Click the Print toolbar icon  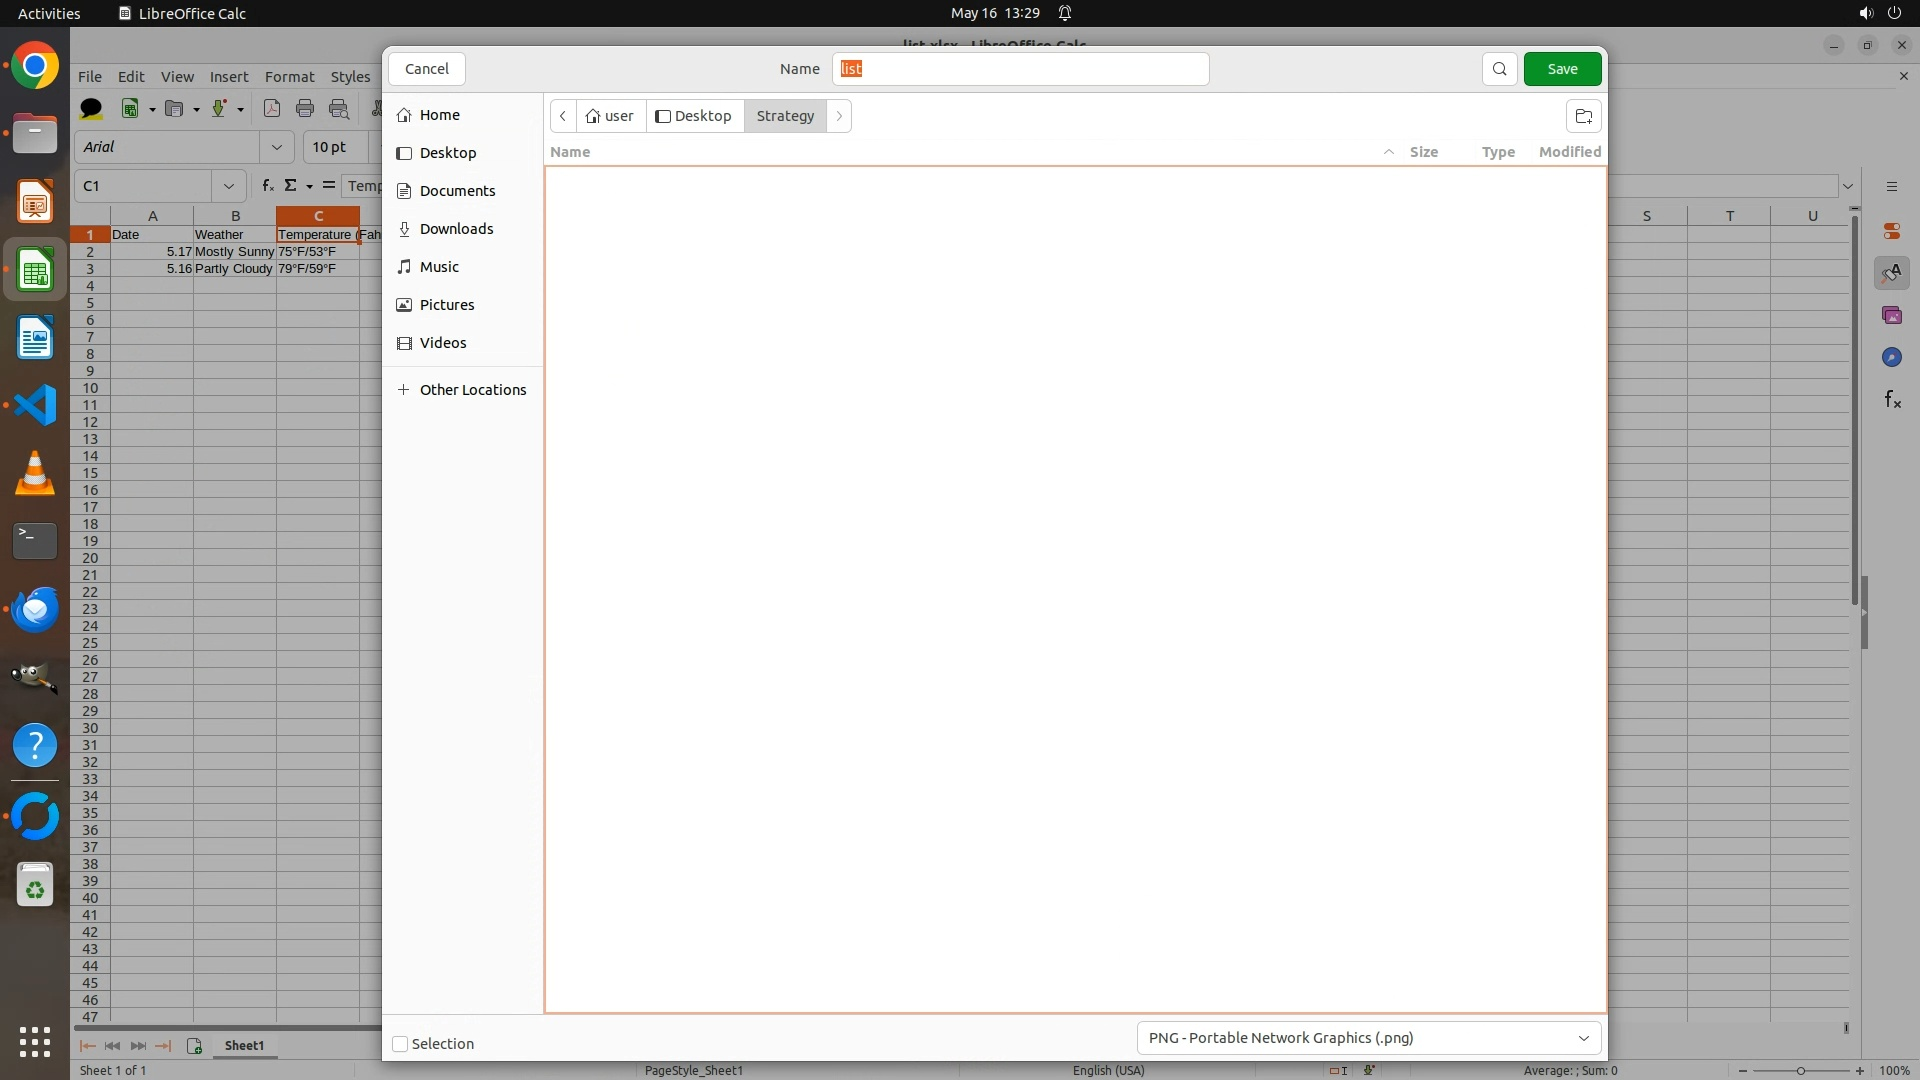(305, 109)
